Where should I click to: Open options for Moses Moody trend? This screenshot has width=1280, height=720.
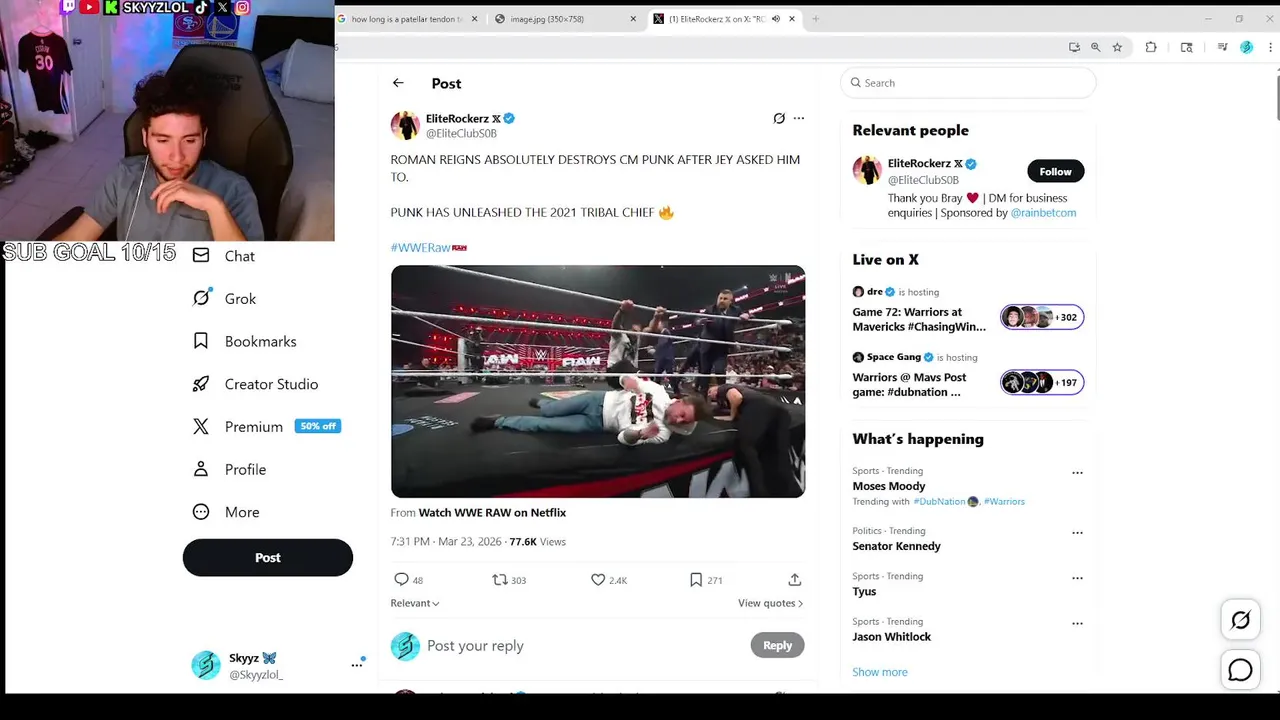(x=1077, y=473)
